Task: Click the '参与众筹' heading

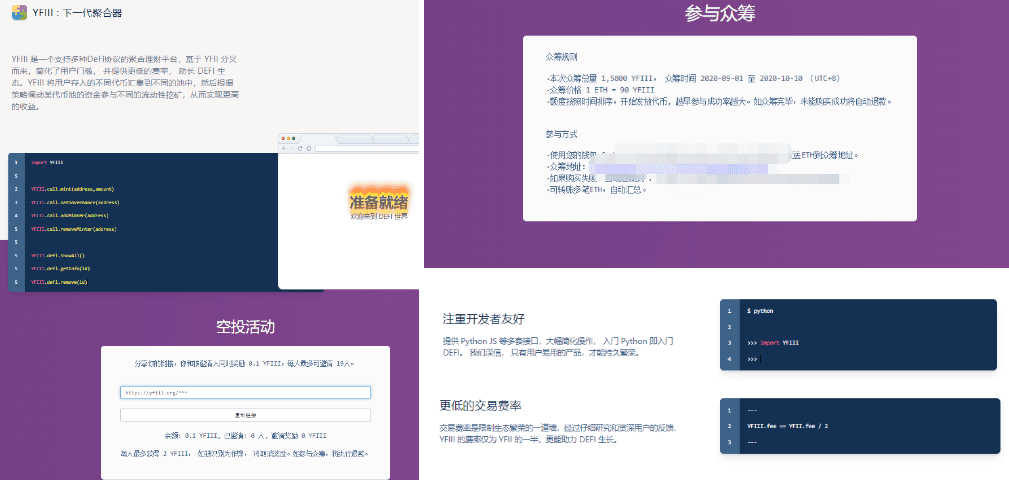Action: click(720, 14)
